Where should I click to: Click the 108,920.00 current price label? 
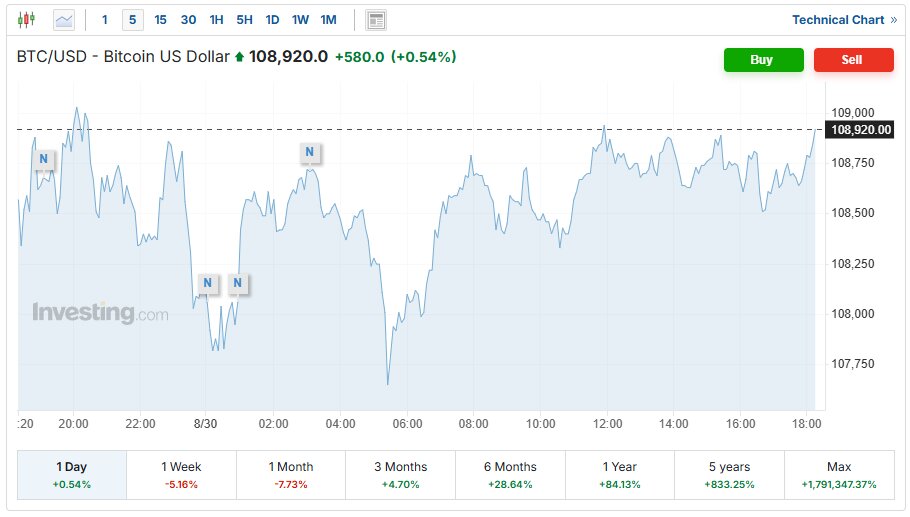(860, 130)
